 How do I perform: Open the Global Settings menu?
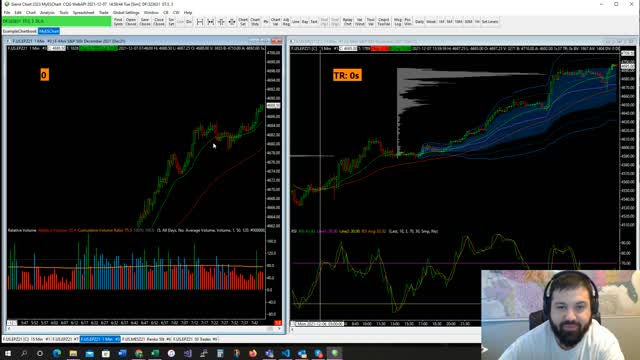126,13
